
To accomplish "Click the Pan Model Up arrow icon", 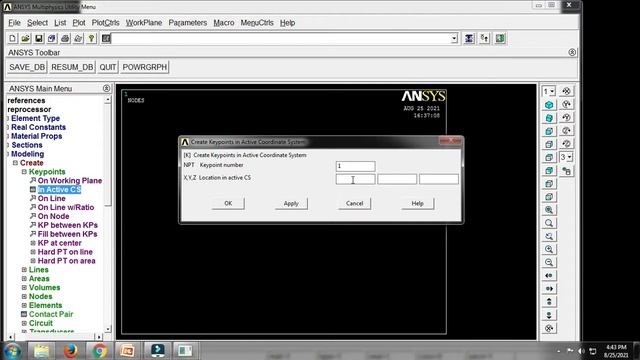I will [549, 302].
